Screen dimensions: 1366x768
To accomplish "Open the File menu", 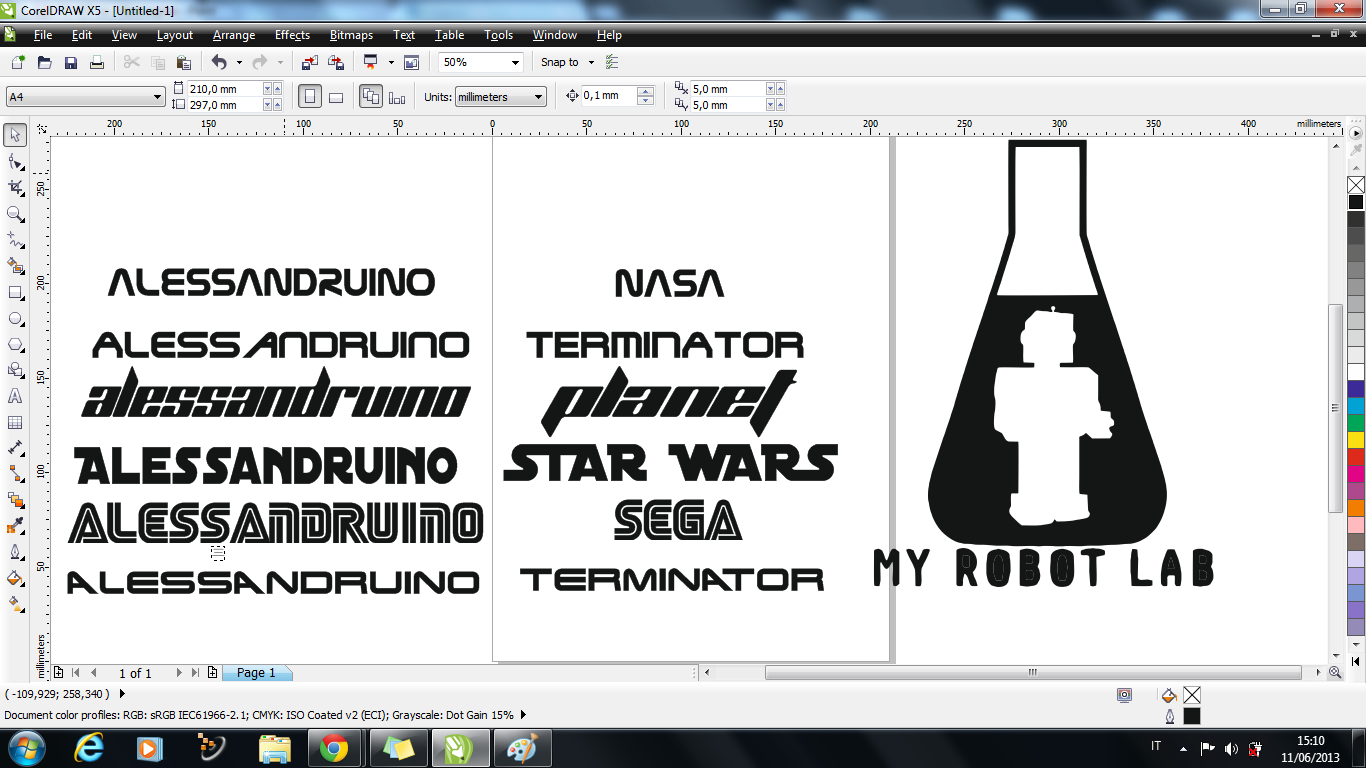I will coord(43,35).
